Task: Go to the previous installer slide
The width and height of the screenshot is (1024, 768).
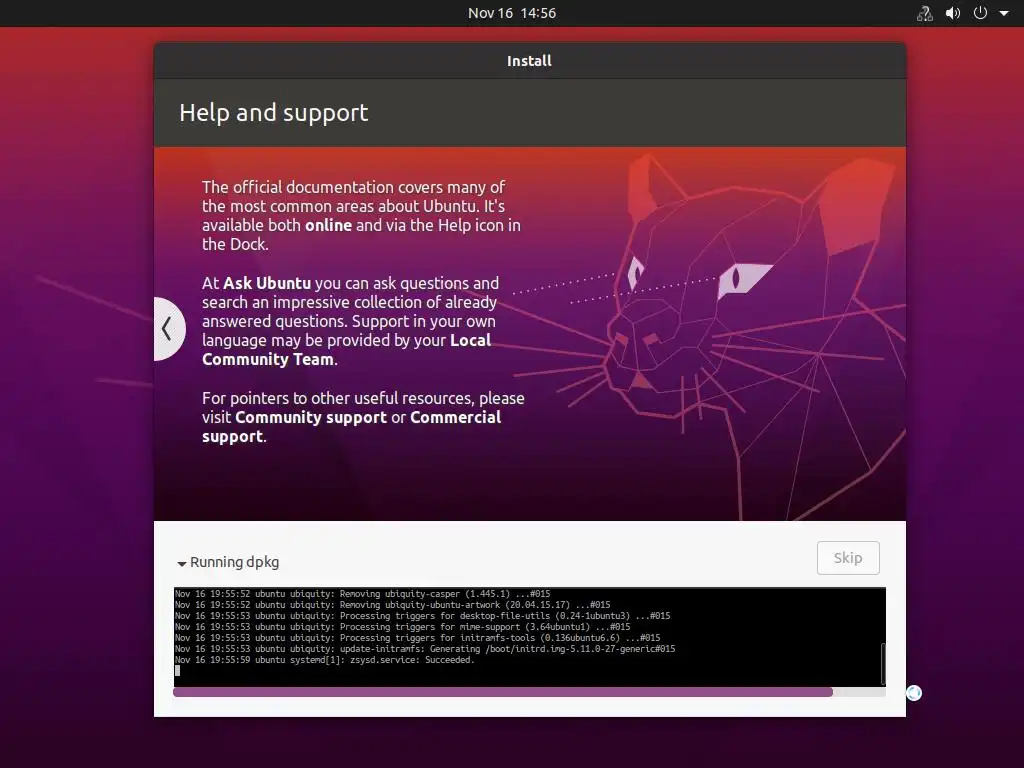Action: (168, 328)
